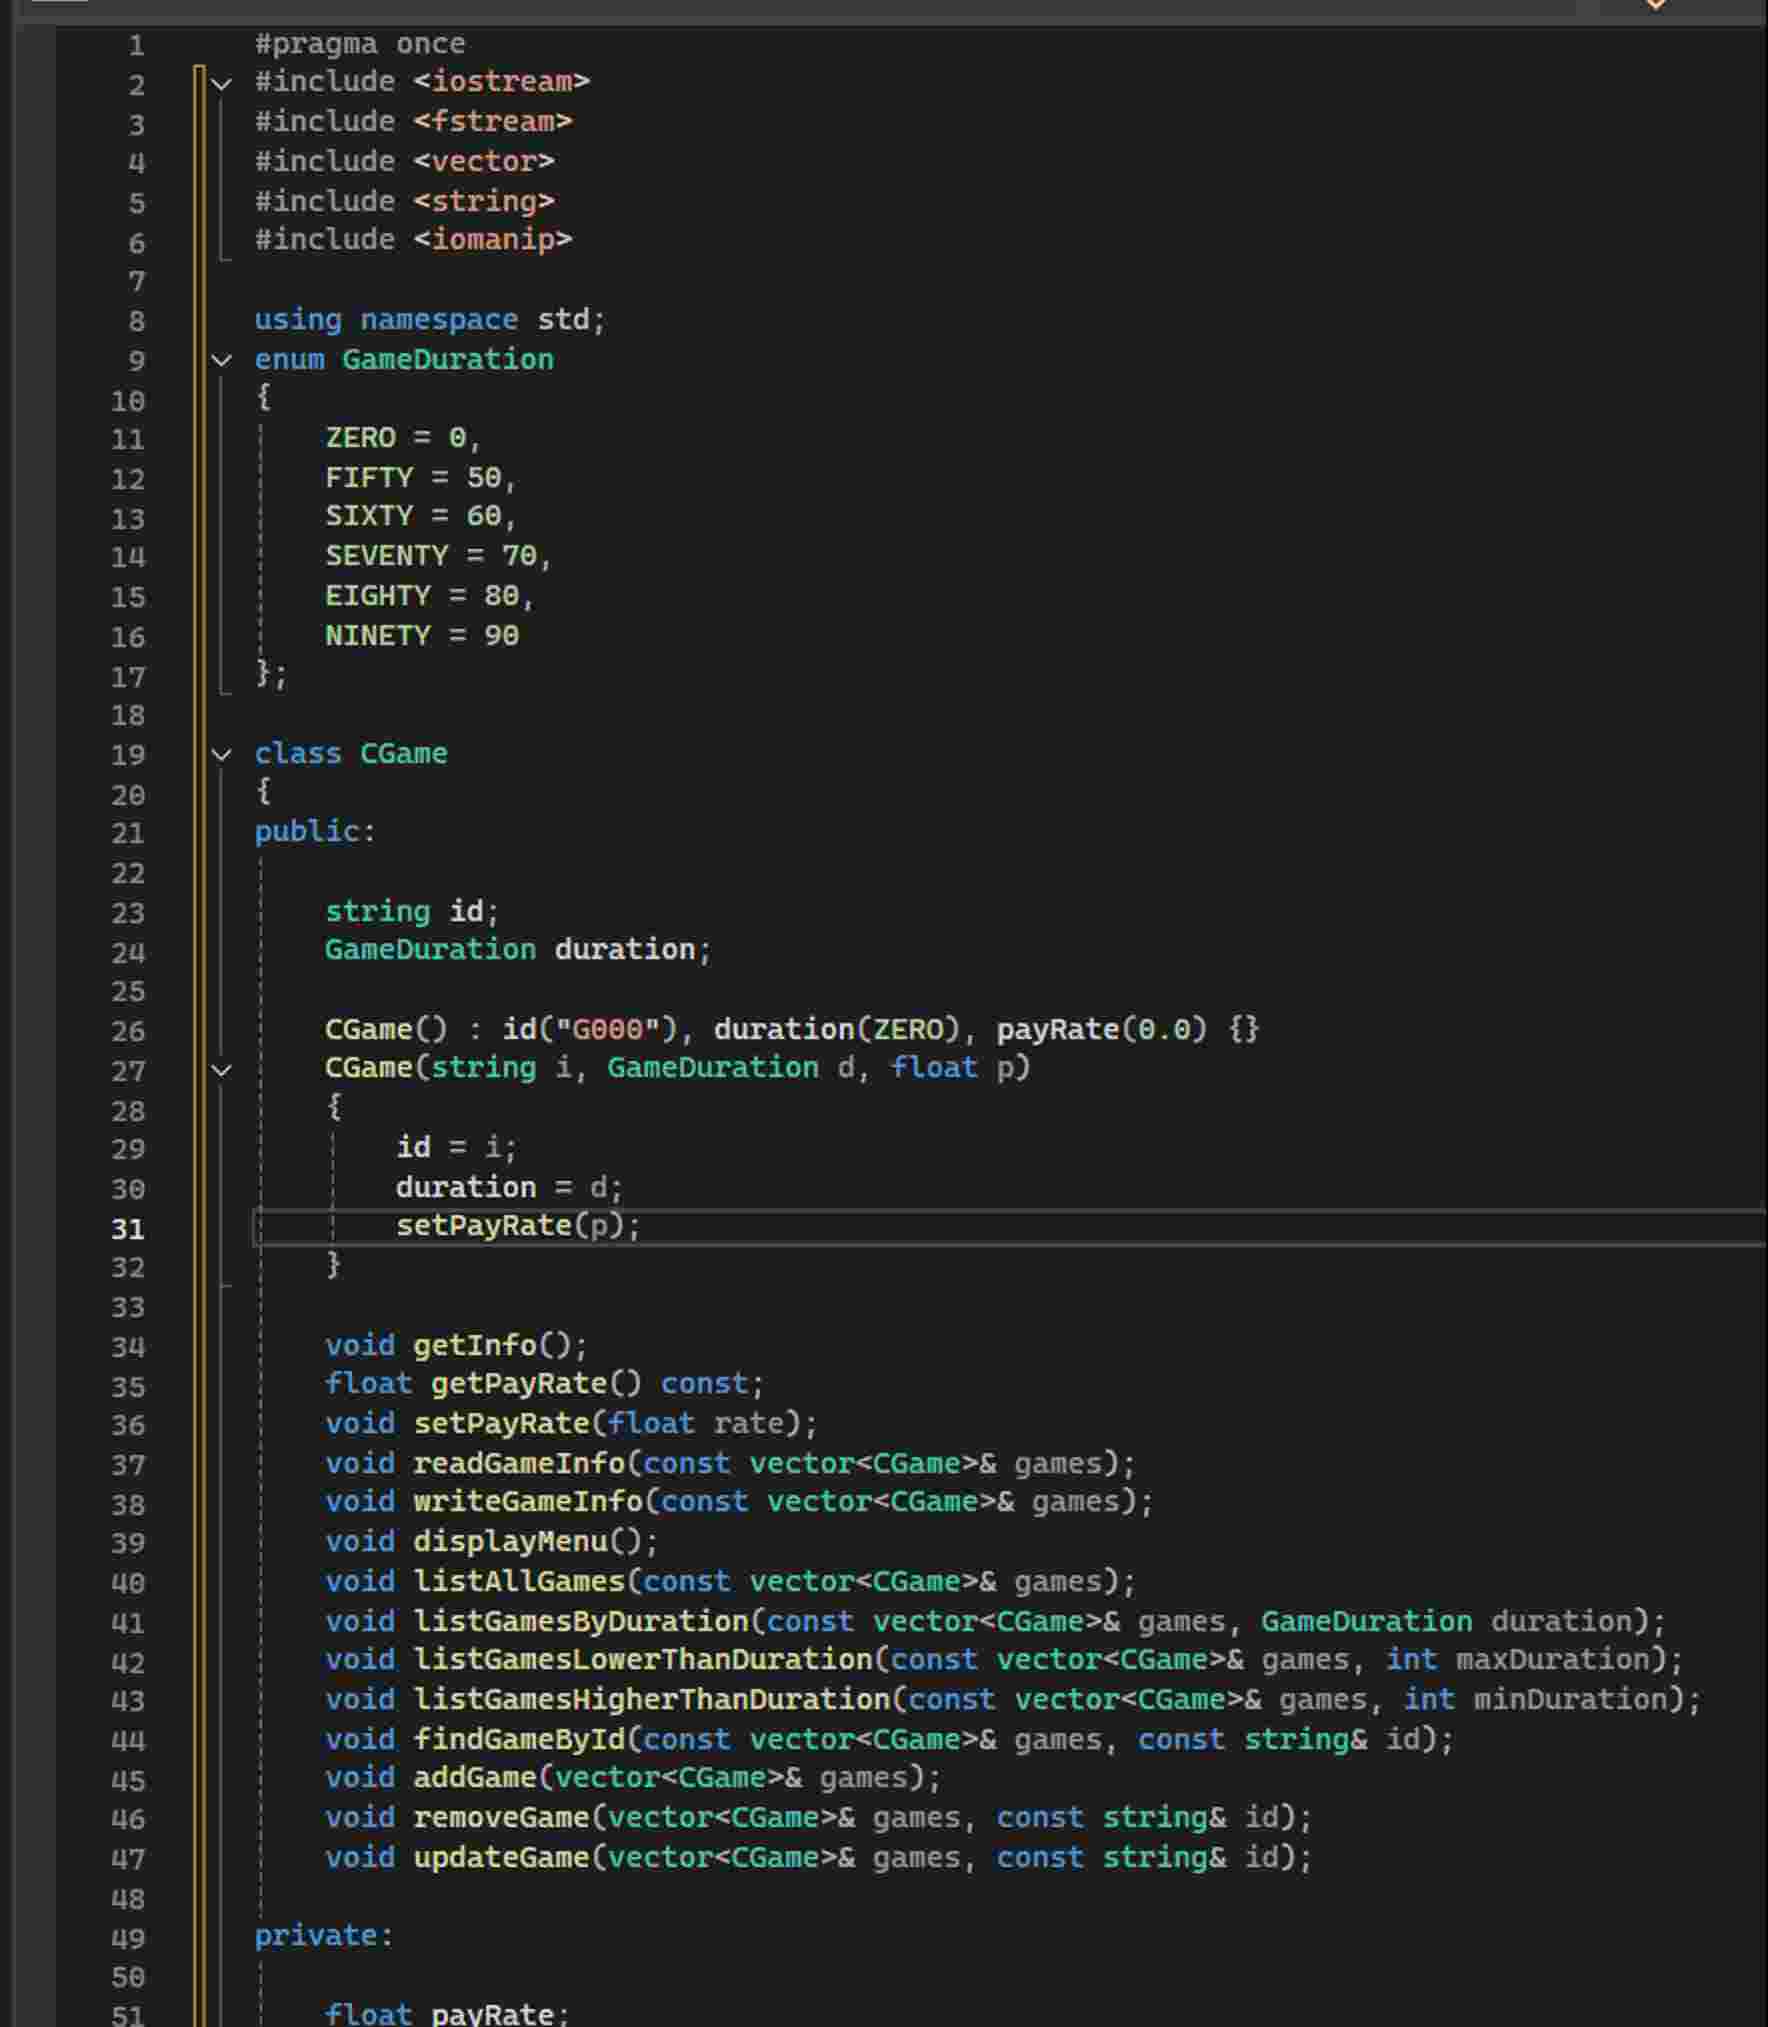Click the #pragma once directive
Viewport: 1768px width, 2027px height.
(x=358, y=43)
